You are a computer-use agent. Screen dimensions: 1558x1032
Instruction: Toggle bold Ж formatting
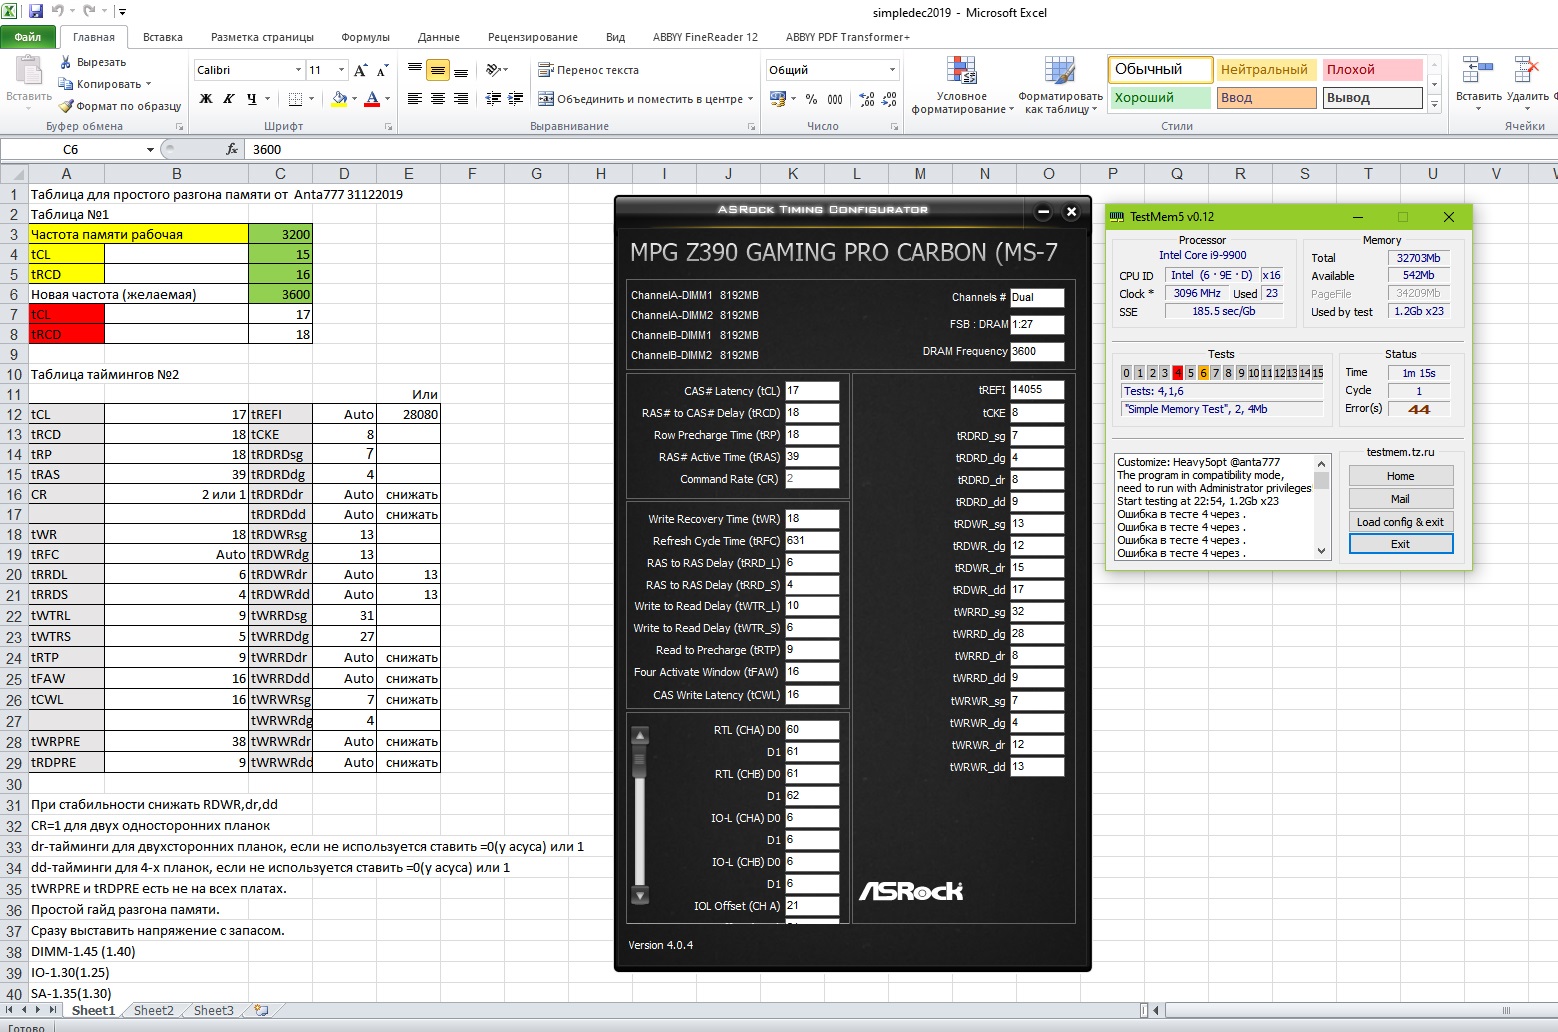click(206, 99)
